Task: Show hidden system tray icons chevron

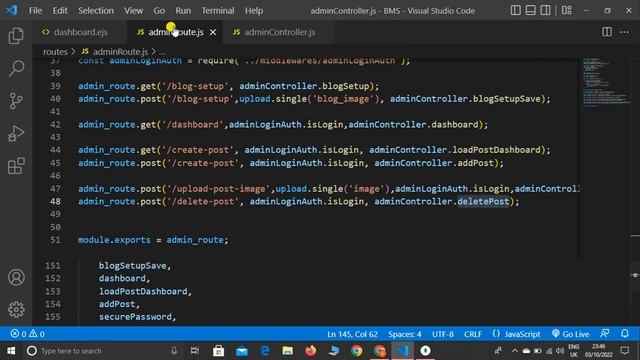Action: (514, 351)
